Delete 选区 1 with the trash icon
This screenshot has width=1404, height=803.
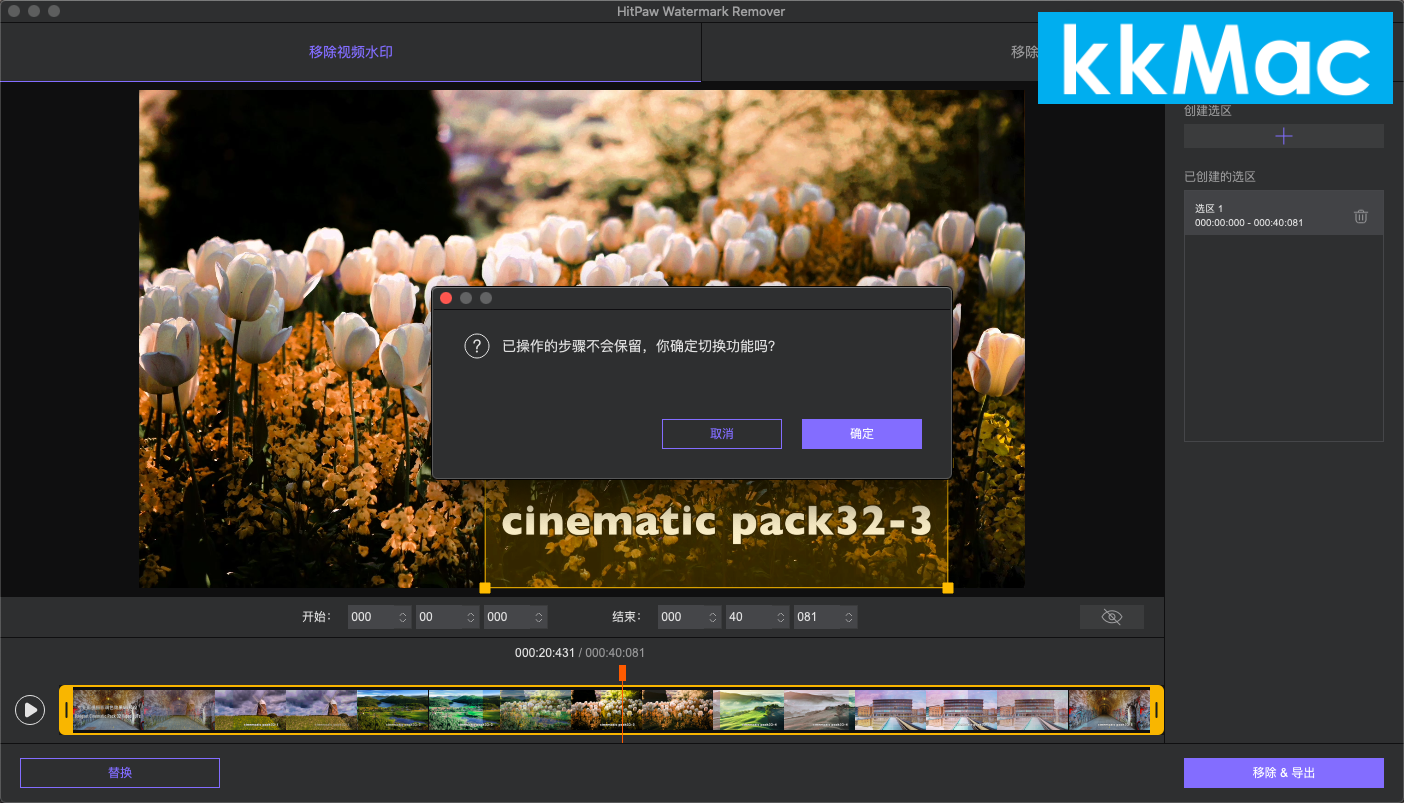point(1361,216)
